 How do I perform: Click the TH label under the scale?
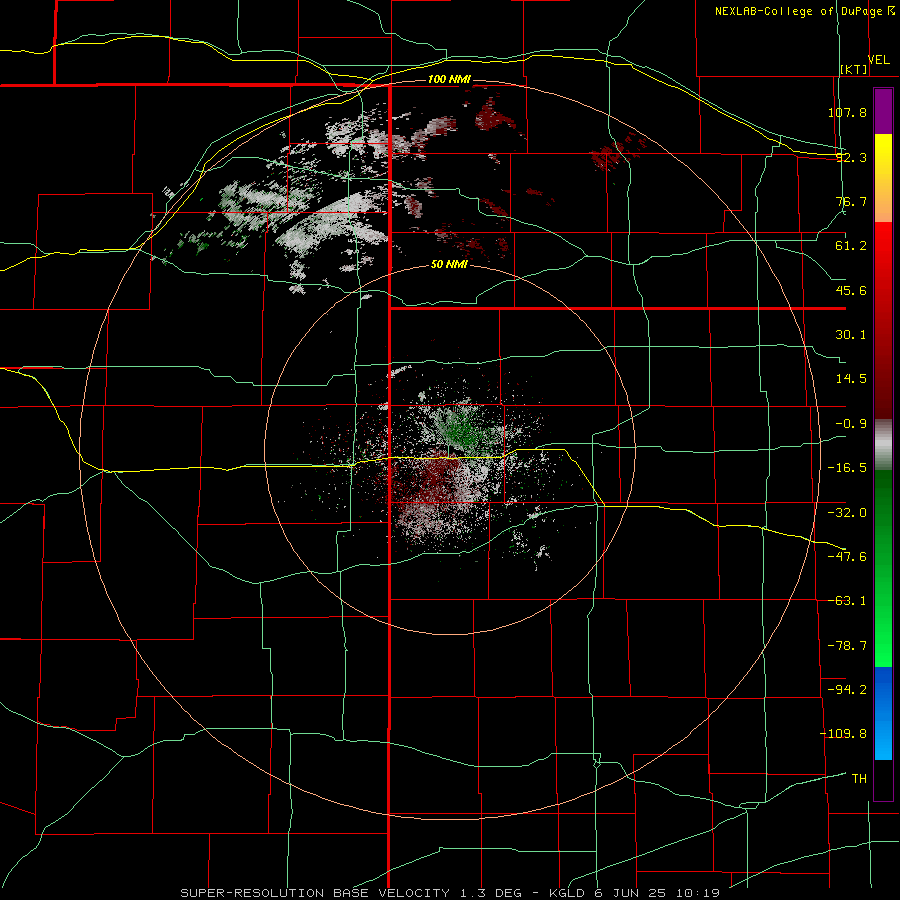point(859,778)
